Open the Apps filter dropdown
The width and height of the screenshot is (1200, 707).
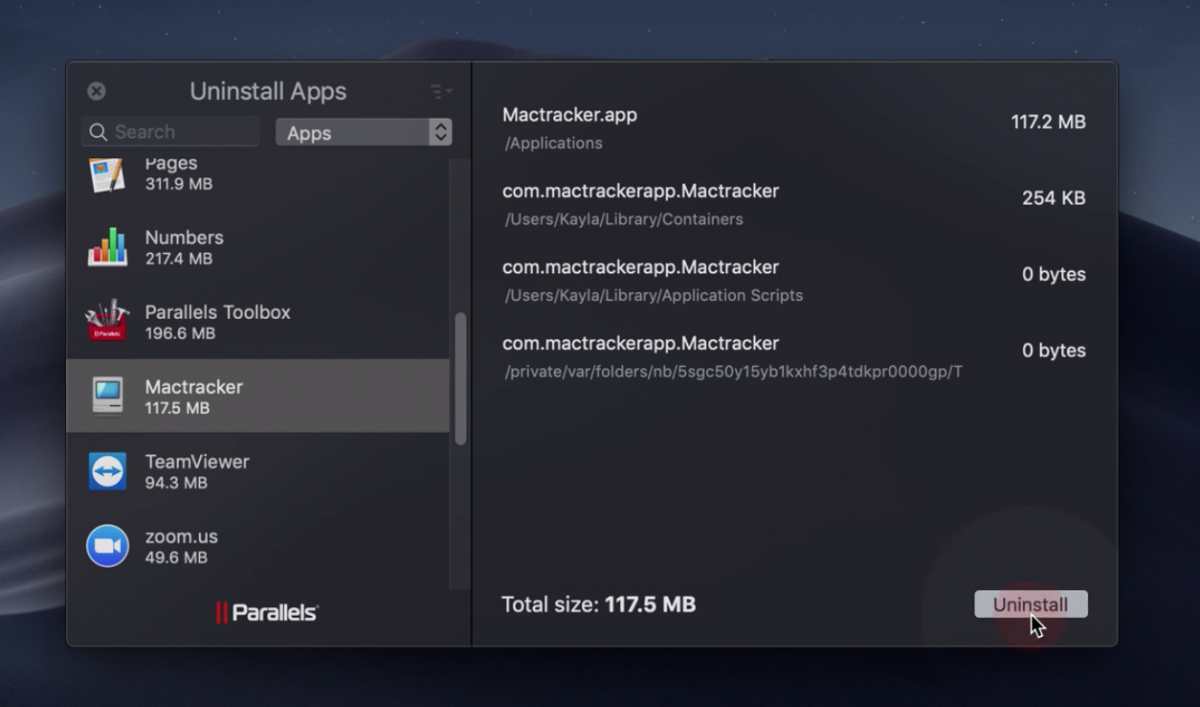click(363, 133)
